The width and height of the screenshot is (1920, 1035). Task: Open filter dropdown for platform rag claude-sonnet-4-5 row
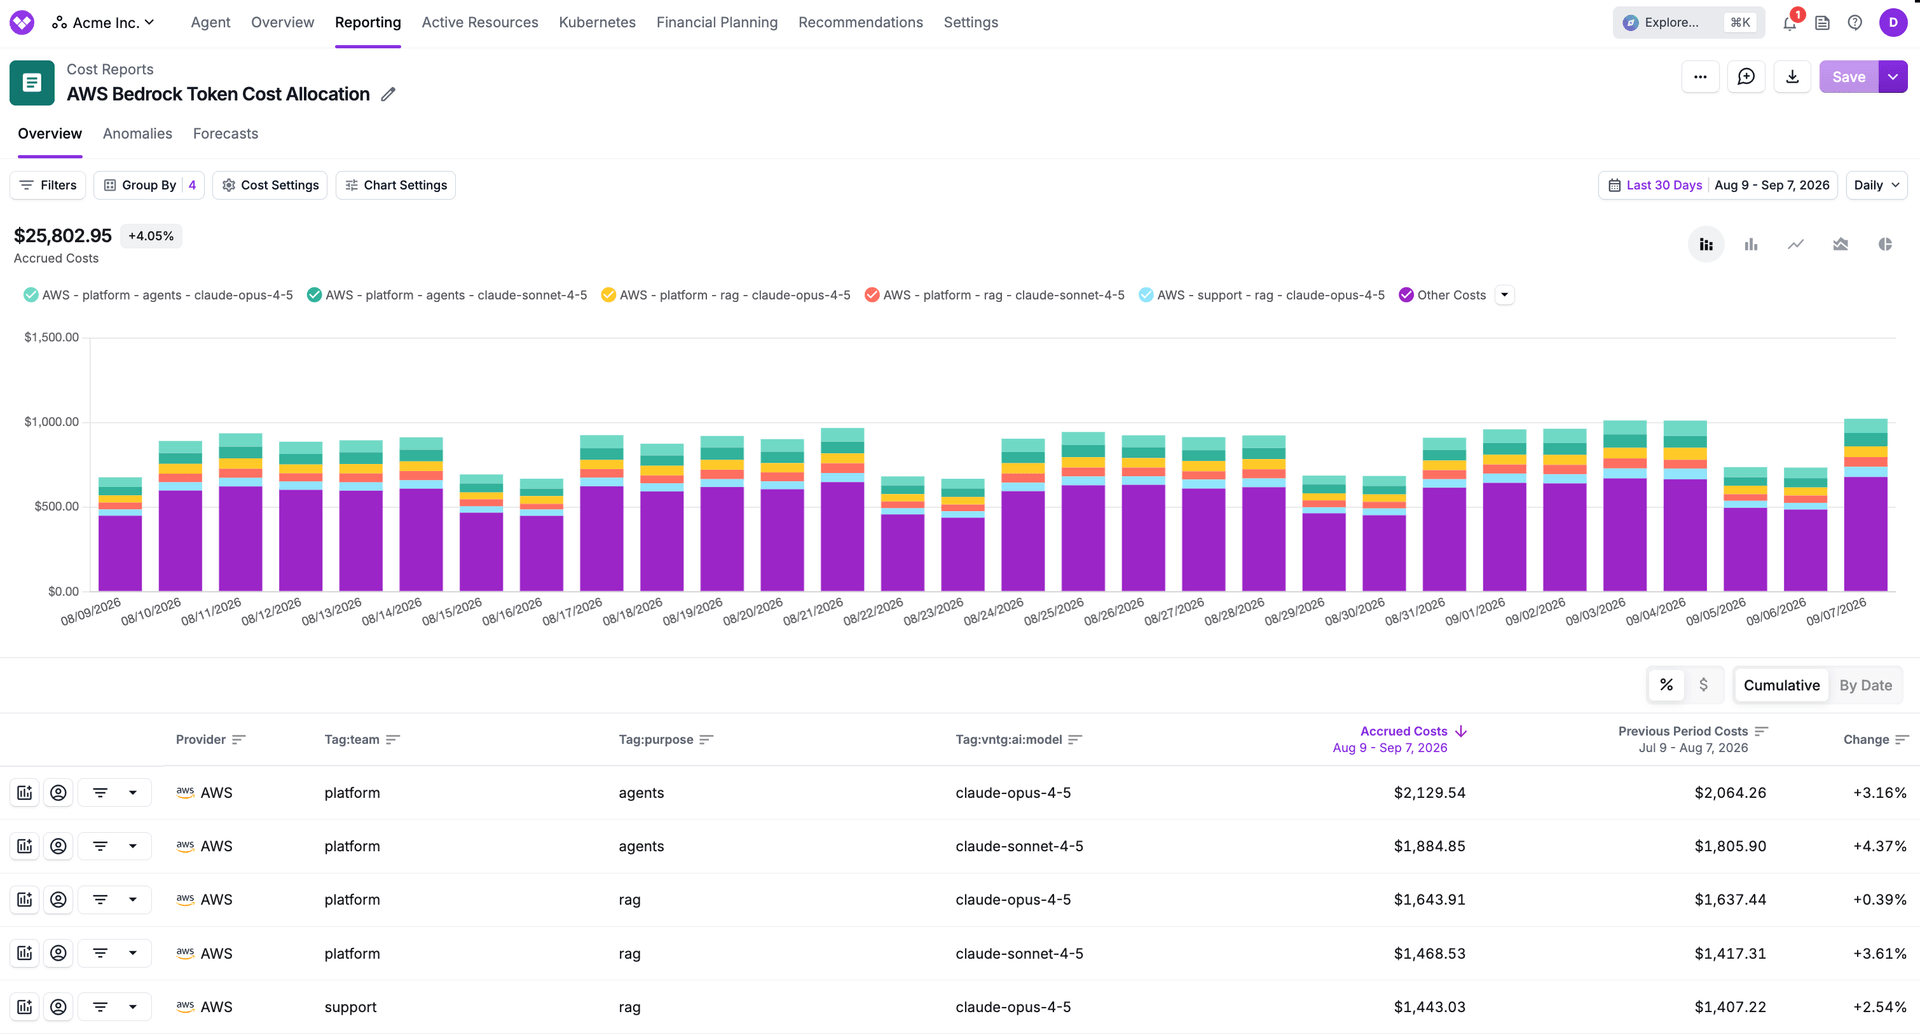click(x=115, y=953)
